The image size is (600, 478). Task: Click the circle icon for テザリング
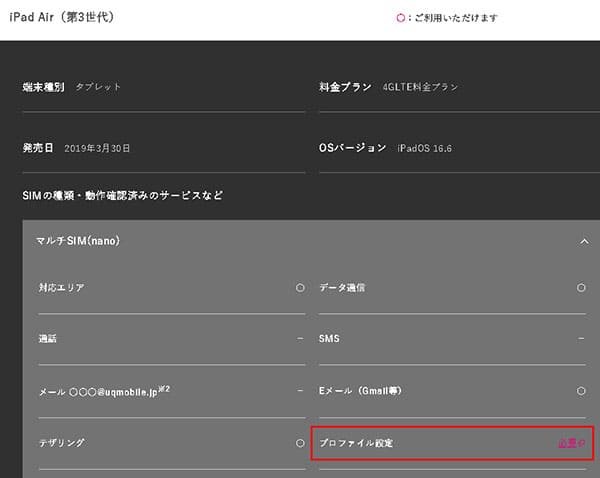(300, 443)
